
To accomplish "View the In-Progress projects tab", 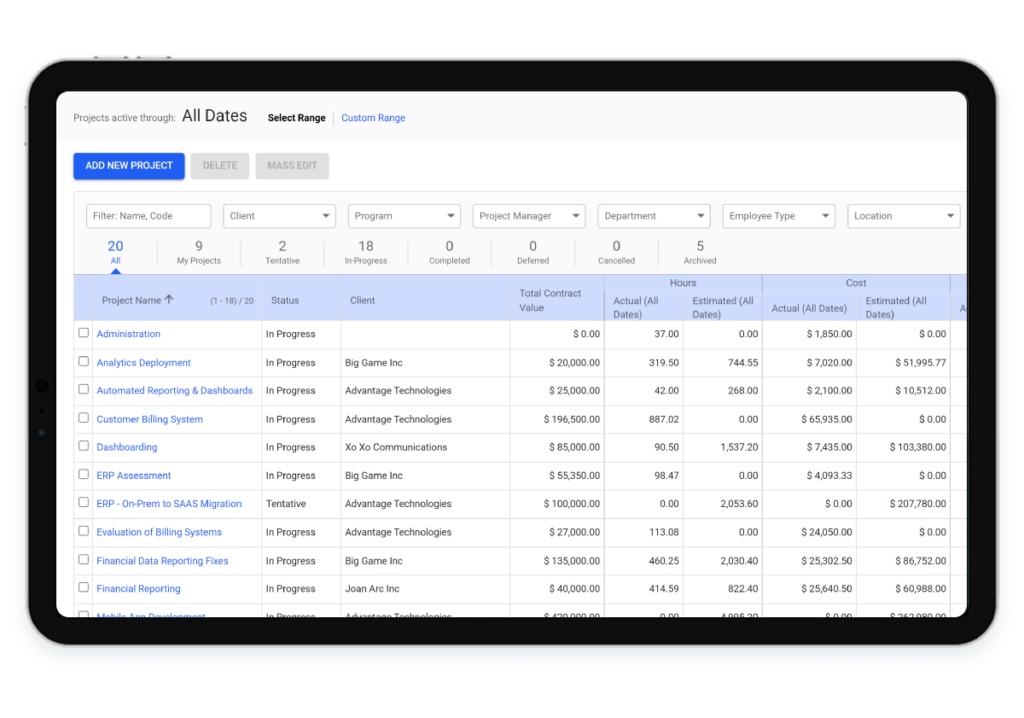I will pos(365,250).
